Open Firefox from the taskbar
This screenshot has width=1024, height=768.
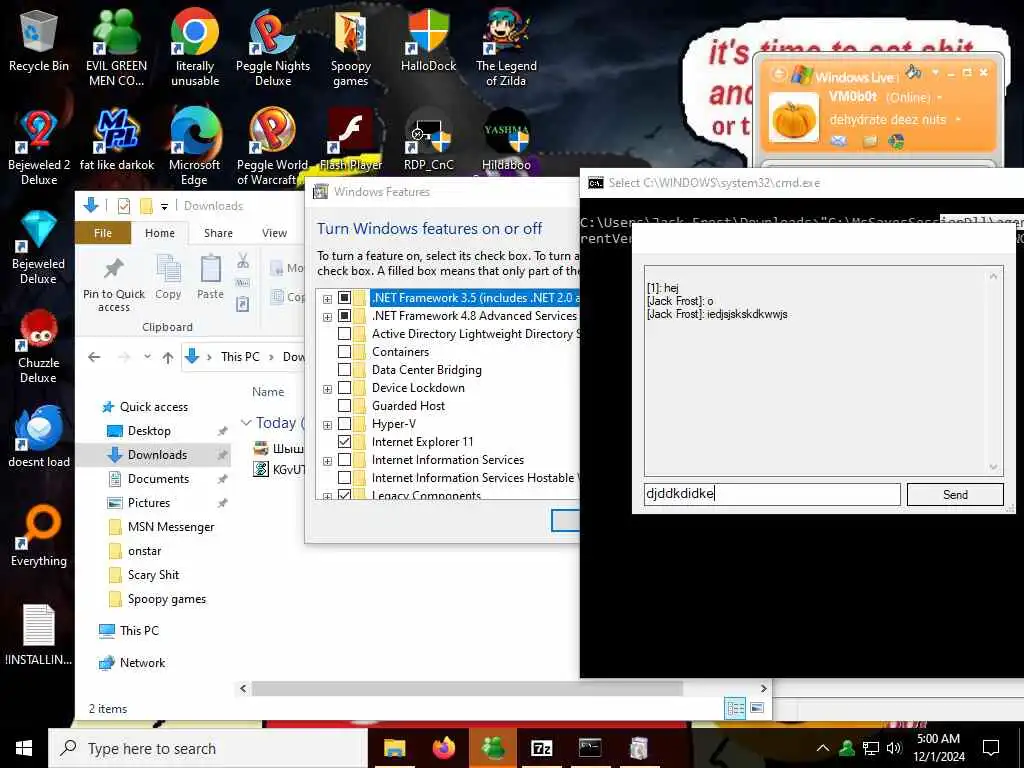point(444,748)
